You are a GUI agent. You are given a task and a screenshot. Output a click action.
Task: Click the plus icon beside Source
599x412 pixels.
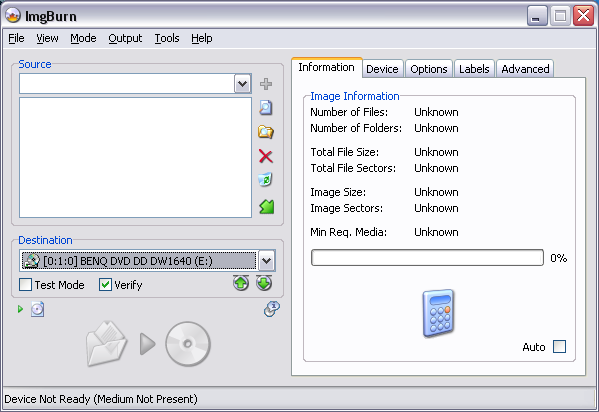coord(266,84)
